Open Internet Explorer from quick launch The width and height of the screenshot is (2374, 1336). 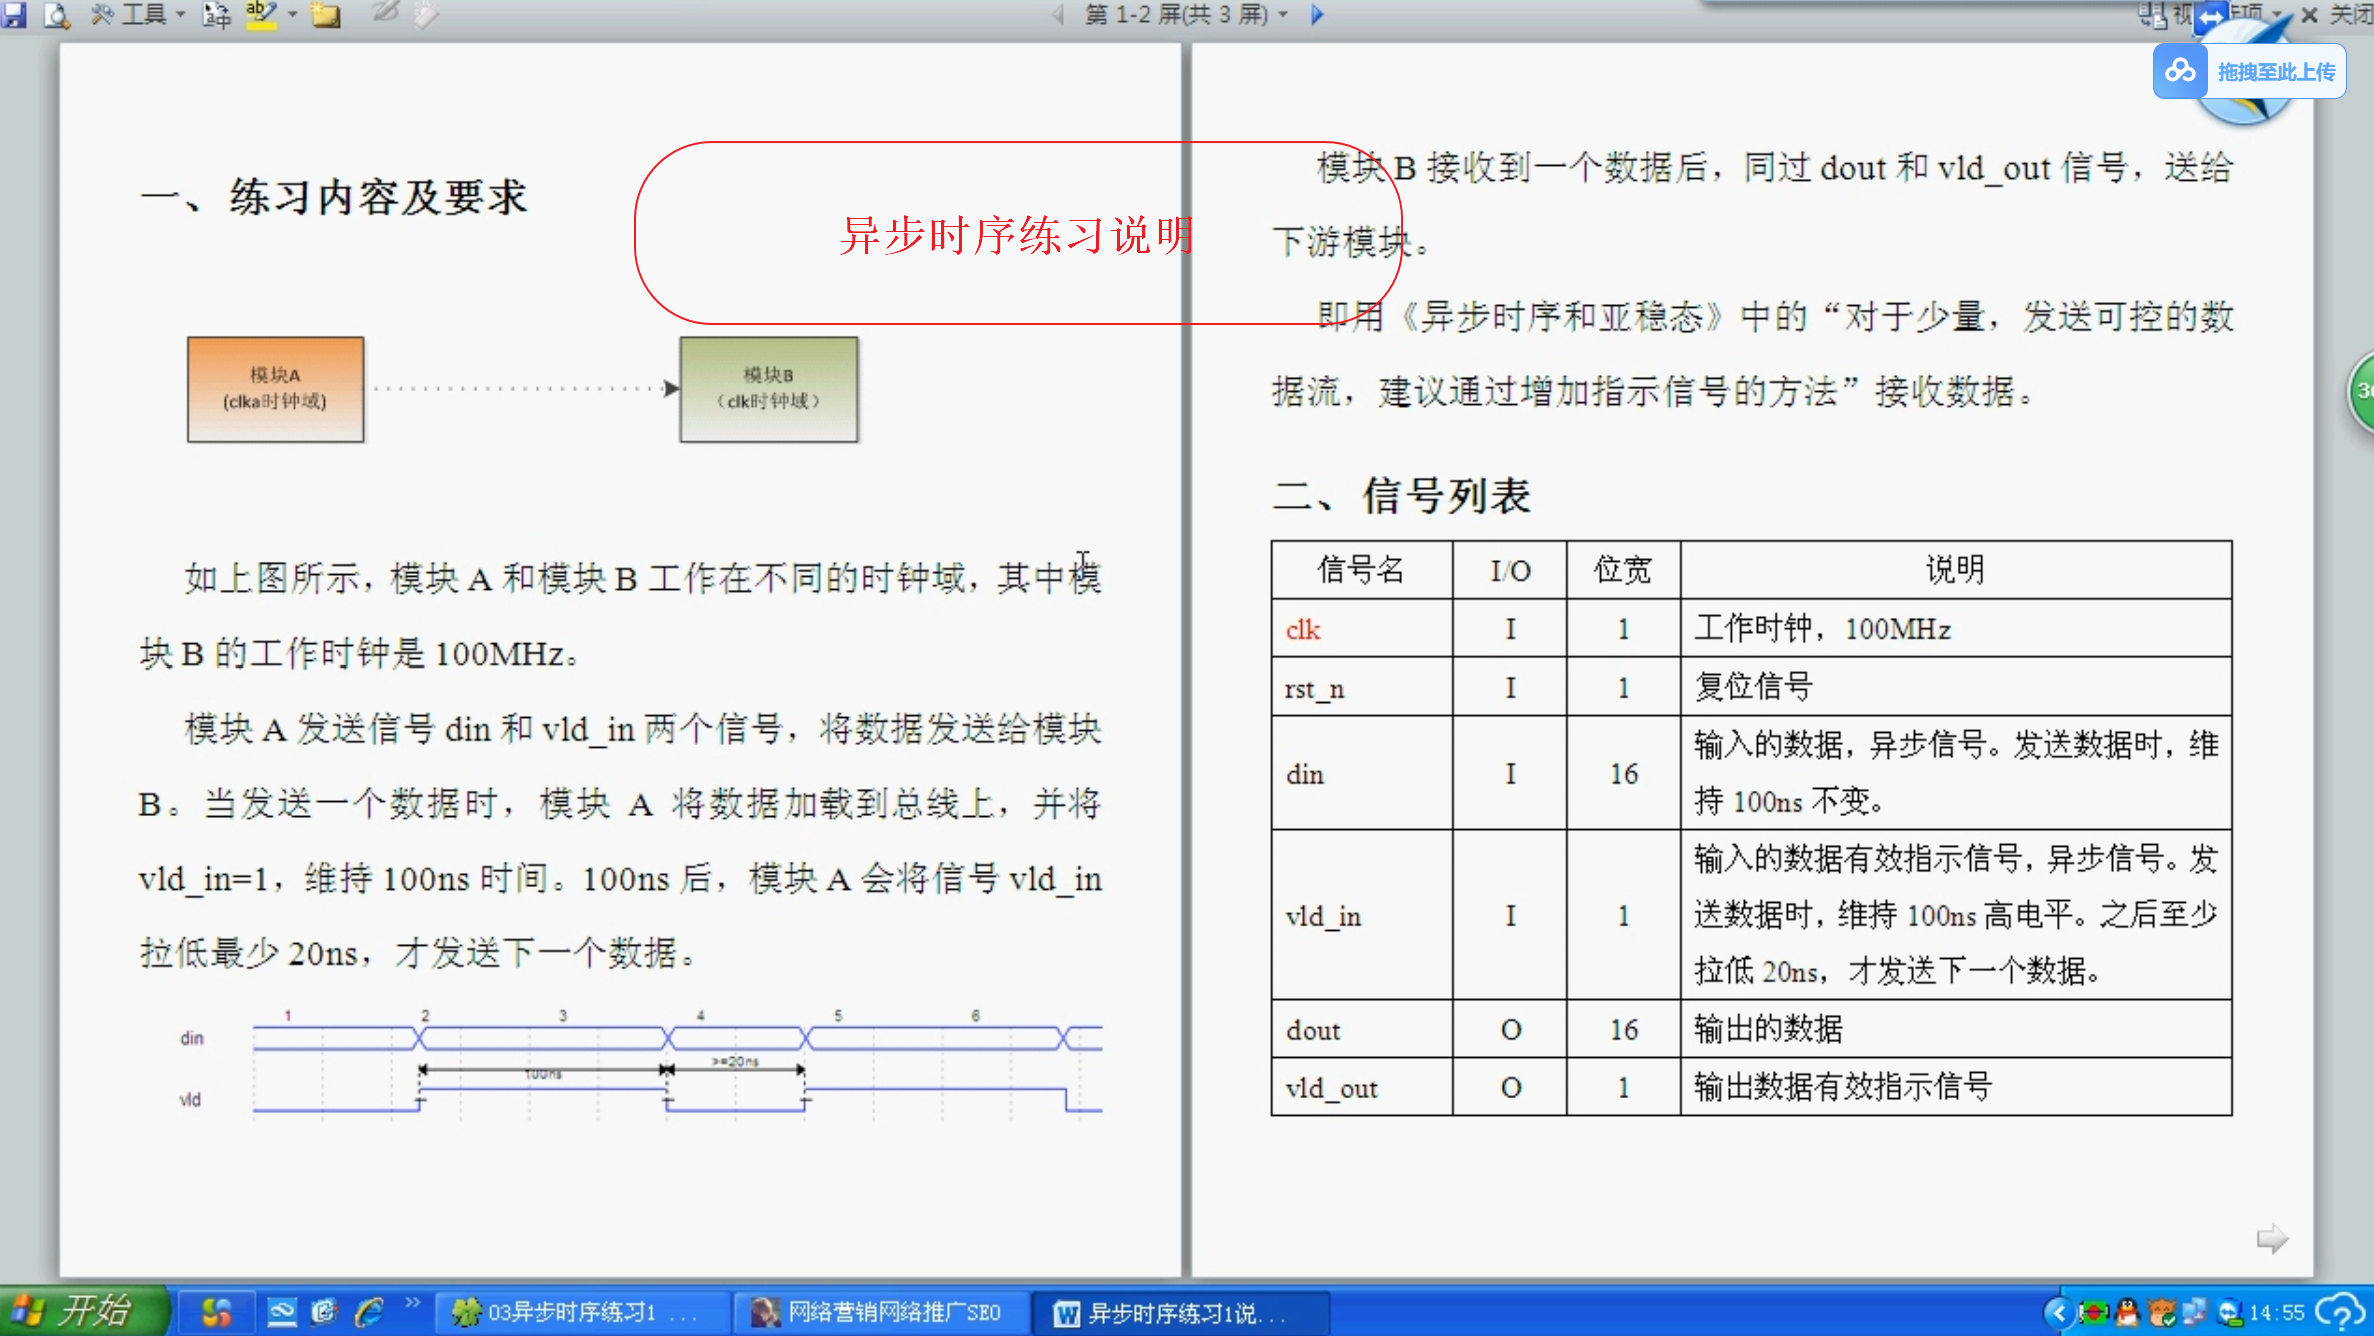coord(369,1312)
